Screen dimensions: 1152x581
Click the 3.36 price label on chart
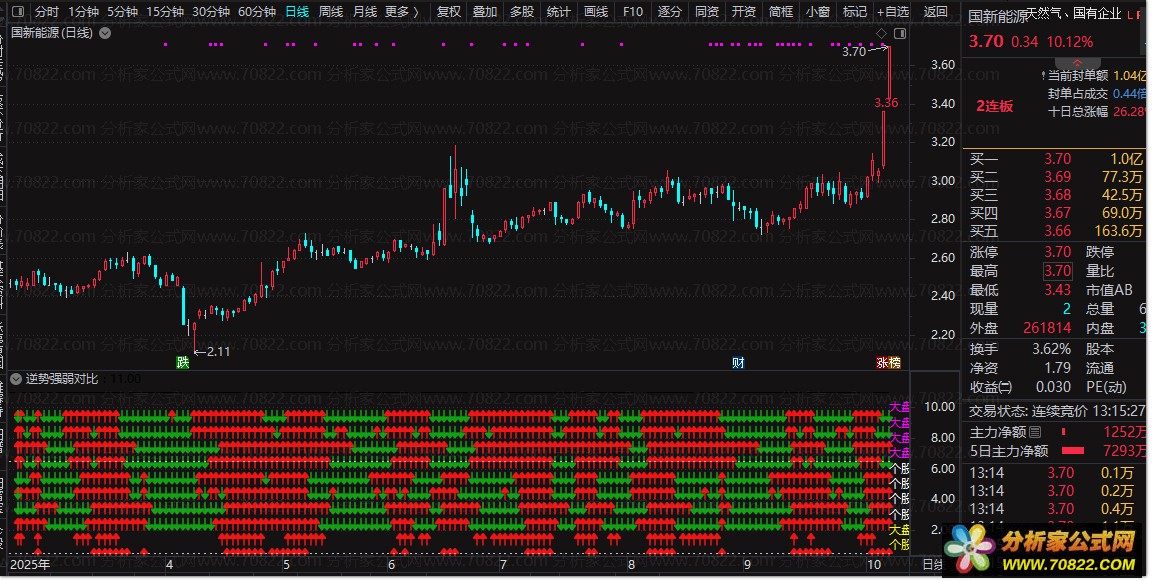click(x=886, y=103)
